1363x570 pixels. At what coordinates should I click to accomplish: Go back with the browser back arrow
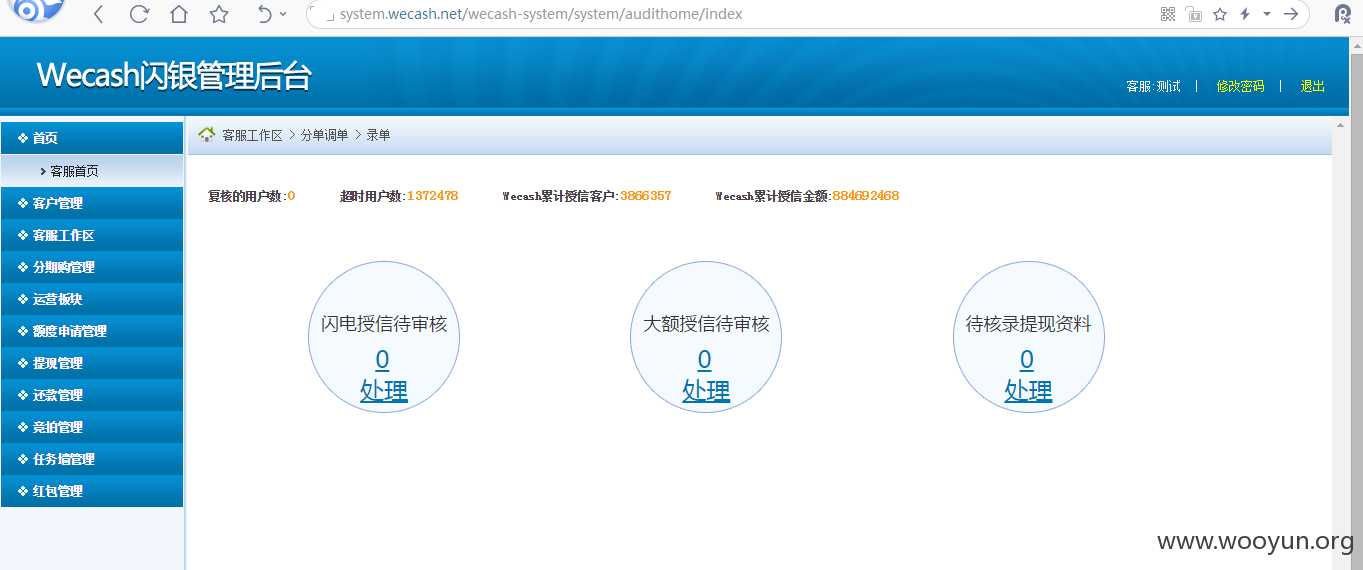click(x=98, y=14)
